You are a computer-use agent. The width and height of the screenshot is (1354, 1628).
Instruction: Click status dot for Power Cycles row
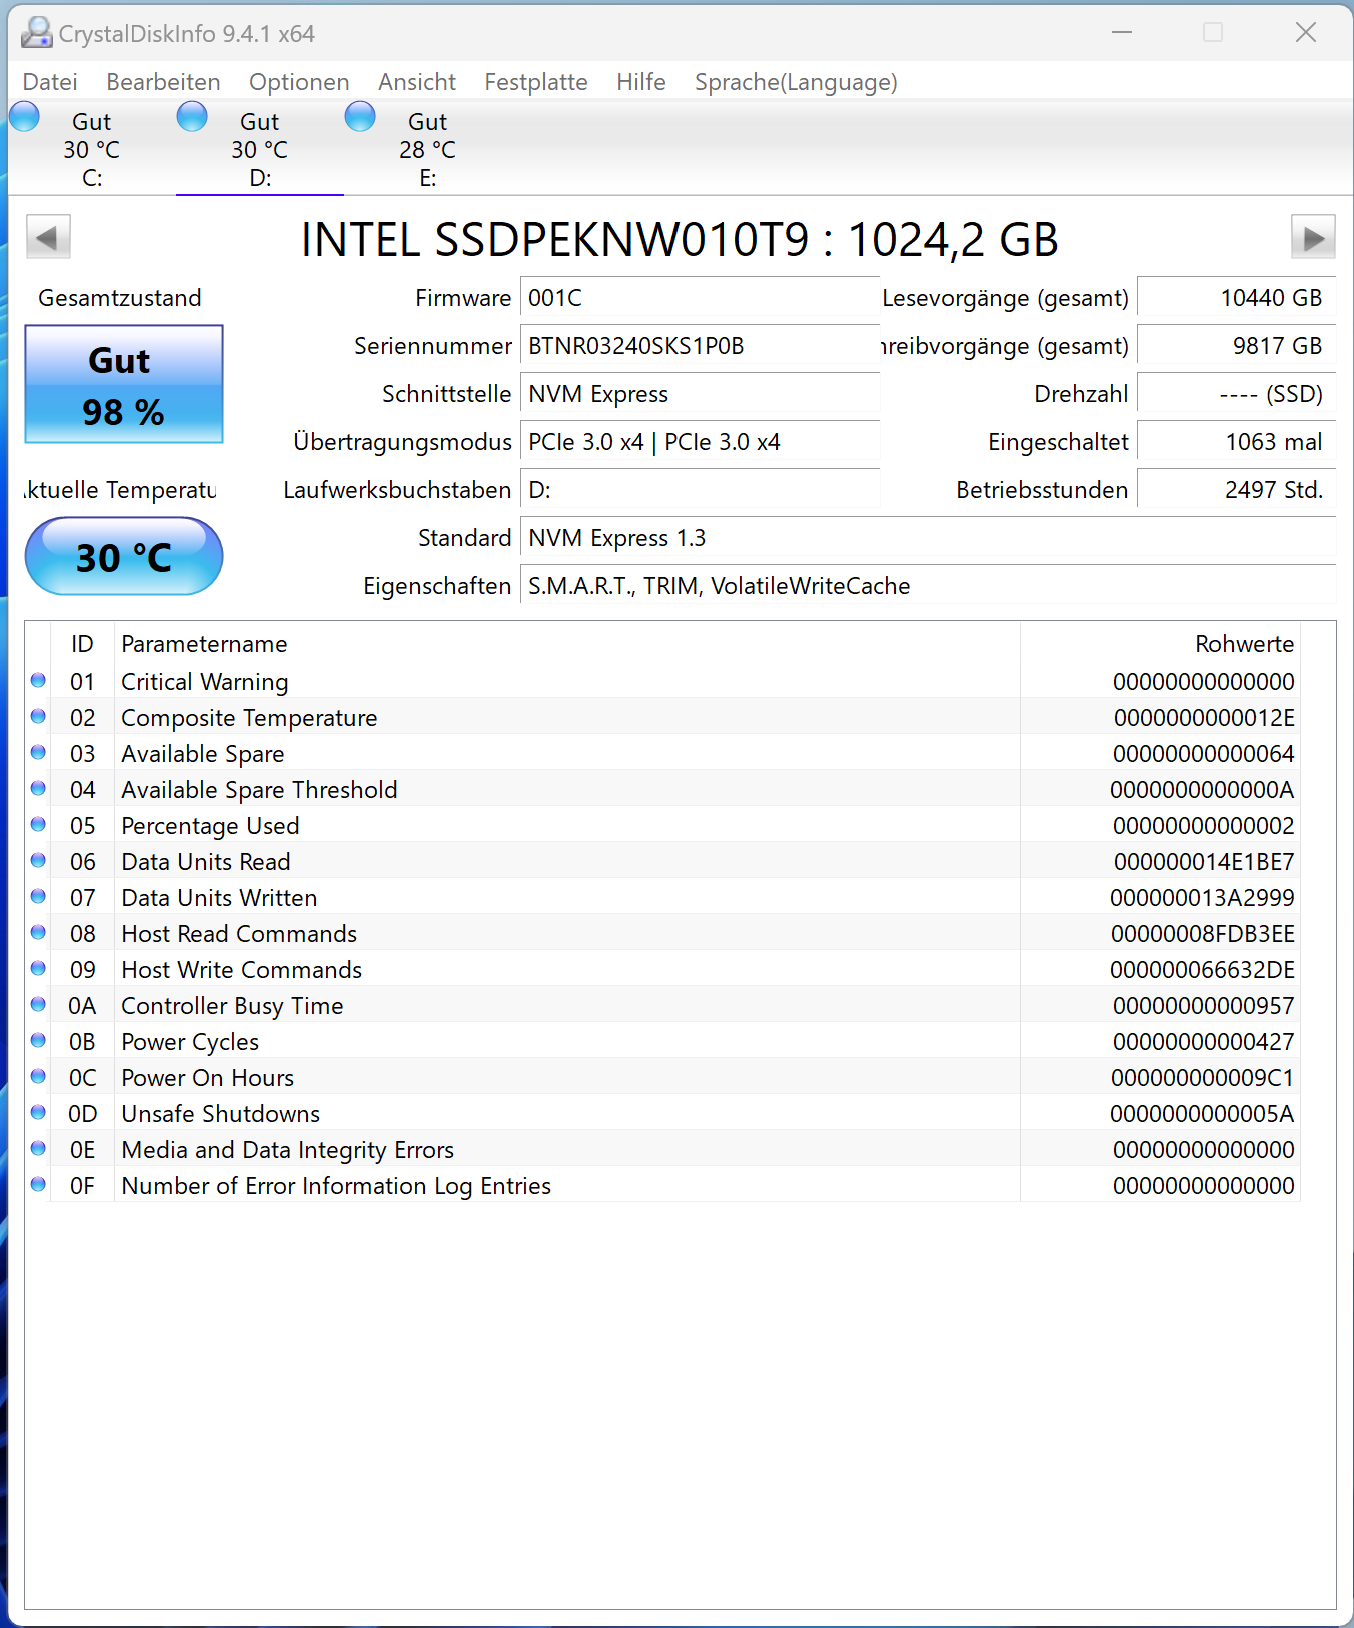[x=38, y=1040]
